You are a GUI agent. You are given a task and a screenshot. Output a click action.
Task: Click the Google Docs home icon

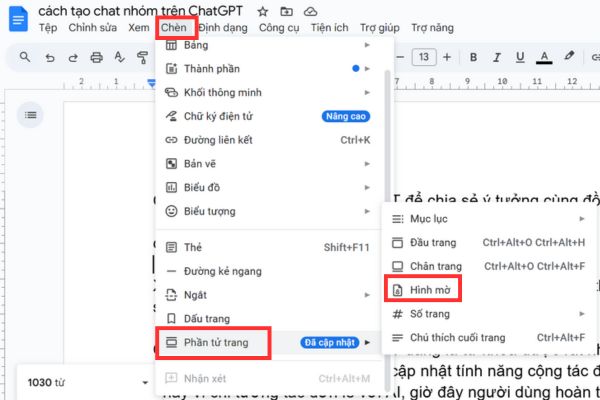point(18,17)
